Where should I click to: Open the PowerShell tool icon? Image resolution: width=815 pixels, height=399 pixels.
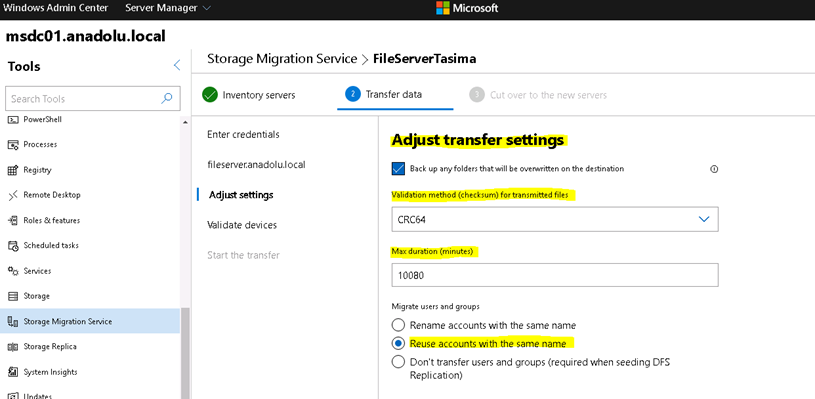point(13,119)
